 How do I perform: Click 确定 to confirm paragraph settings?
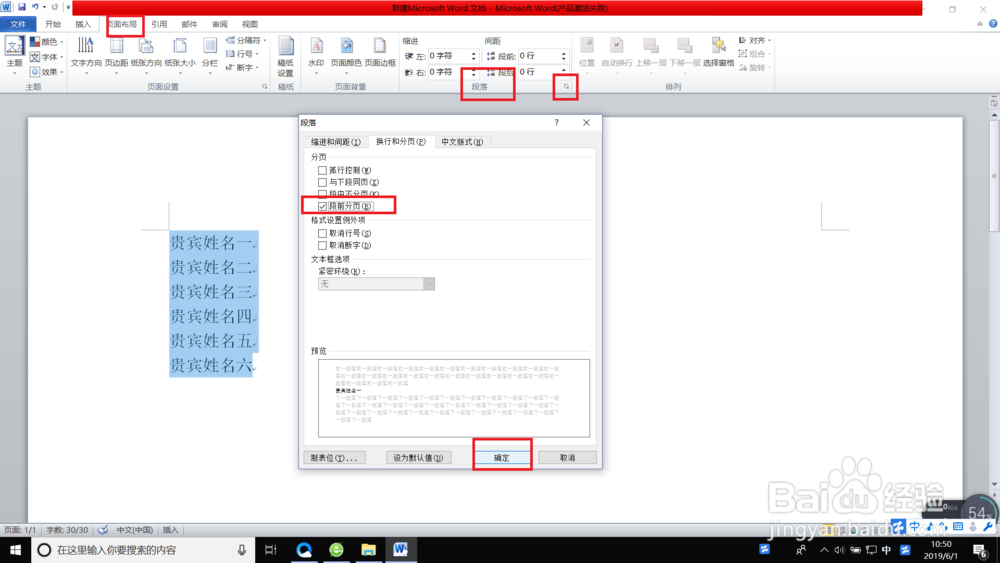[502, 458]
